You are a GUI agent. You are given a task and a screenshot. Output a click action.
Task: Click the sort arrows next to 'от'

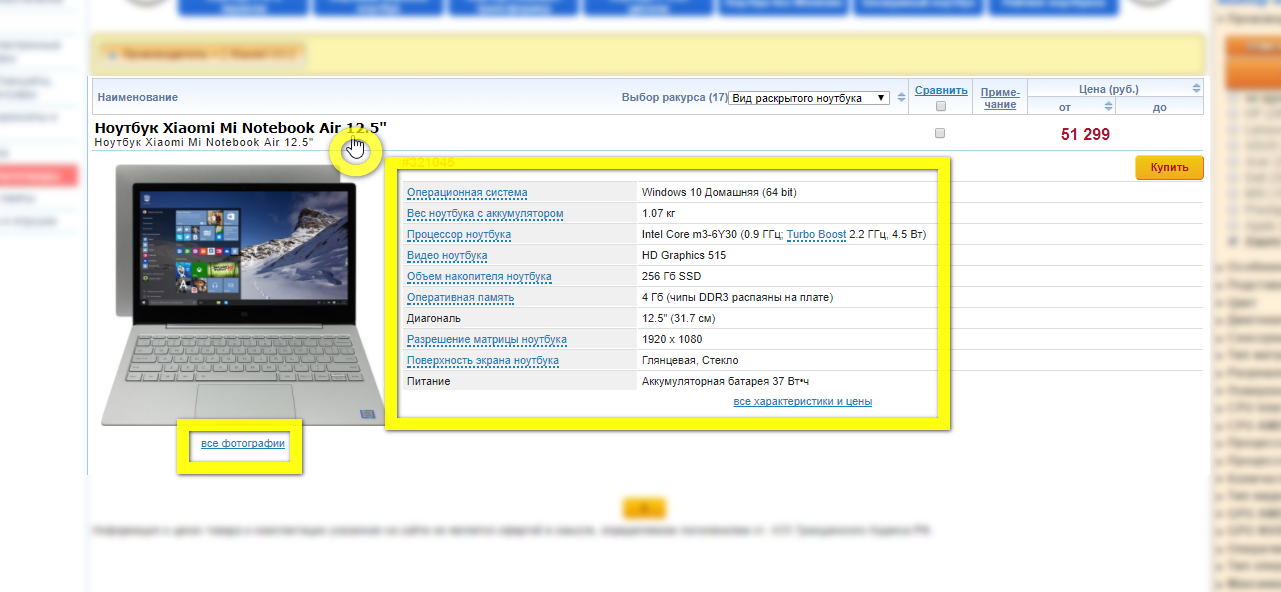pyautogui.click(x=1109, y=107)
